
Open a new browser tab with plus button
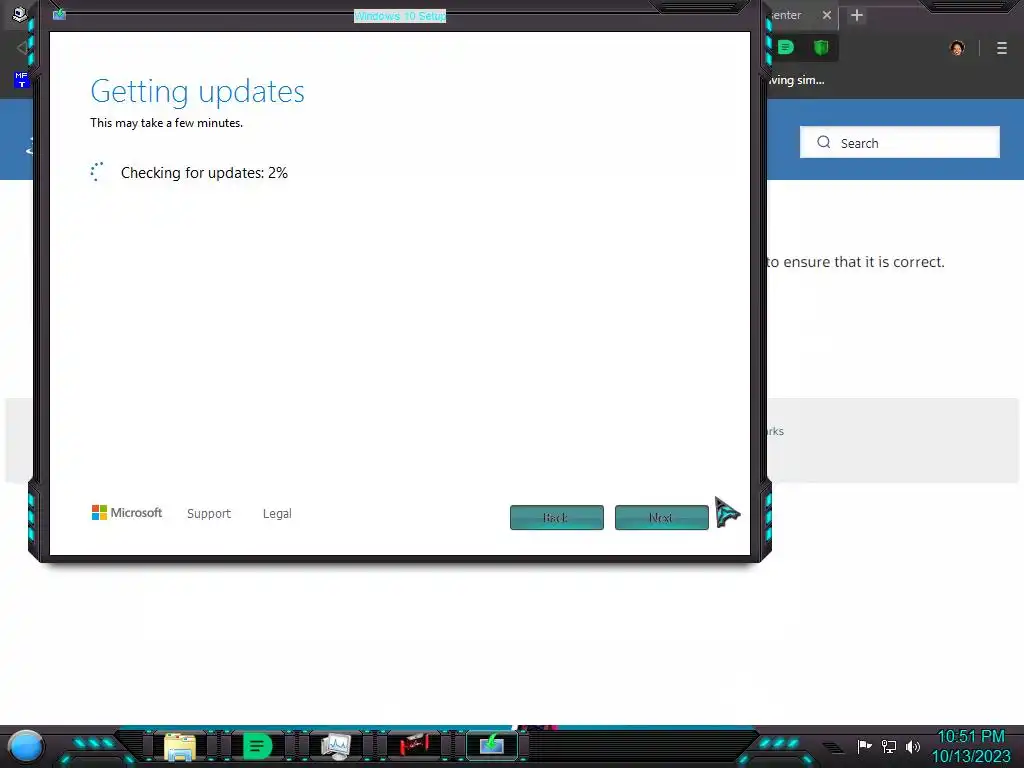pyautogui.click(x=857, y=15)
